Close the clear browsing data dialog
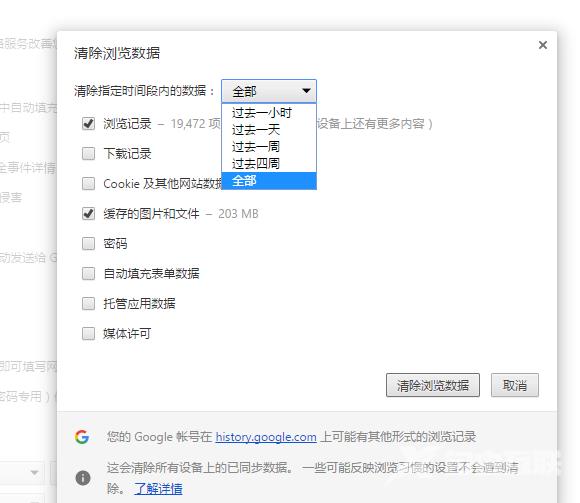 point(543,45)
